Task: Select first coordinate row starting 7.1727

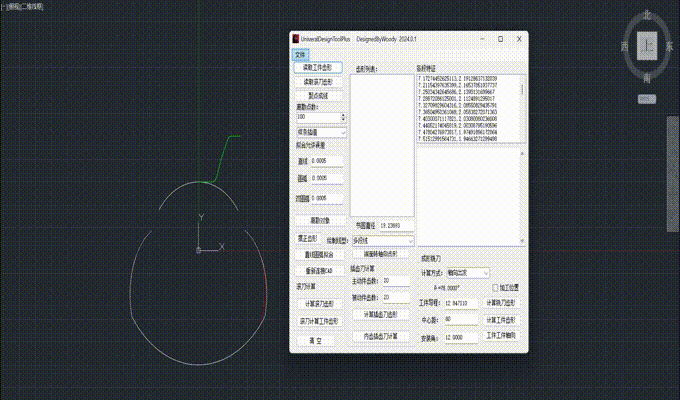Action: [458, 79]
